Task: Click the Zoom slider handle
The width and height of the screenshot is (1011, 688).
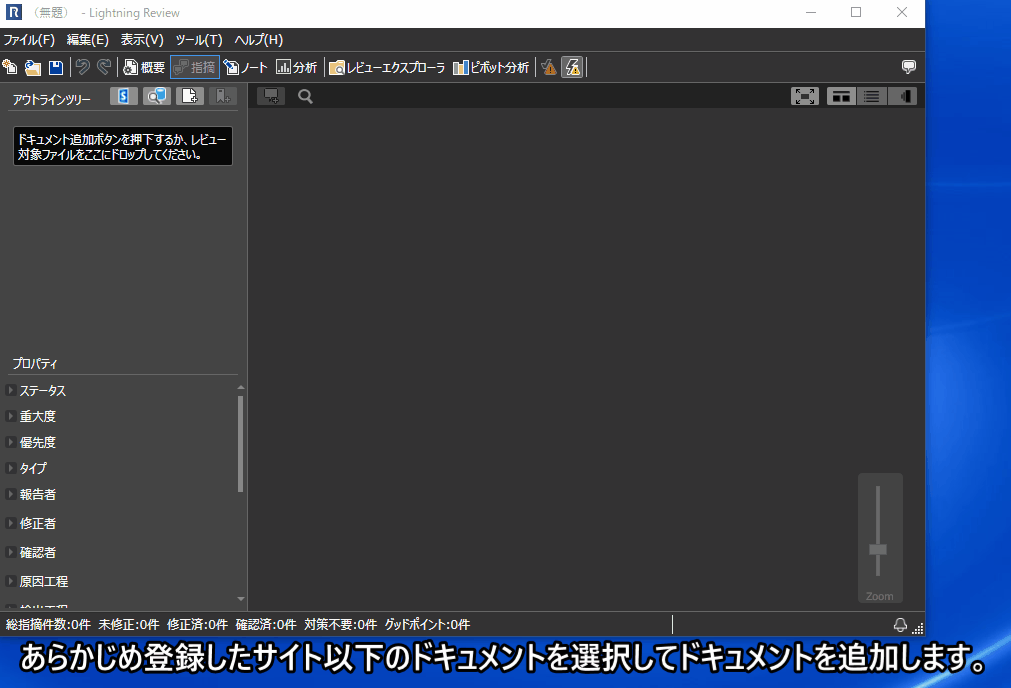Action: click(x=878, y=549)
